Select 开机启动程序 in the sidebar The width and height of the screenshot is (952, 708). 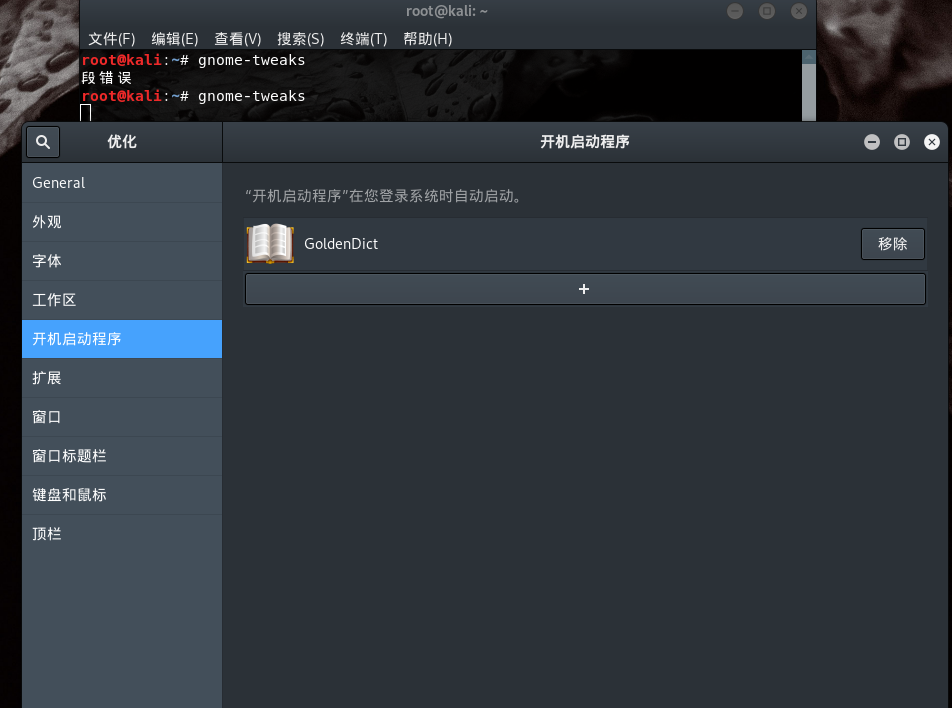point(122,339)
